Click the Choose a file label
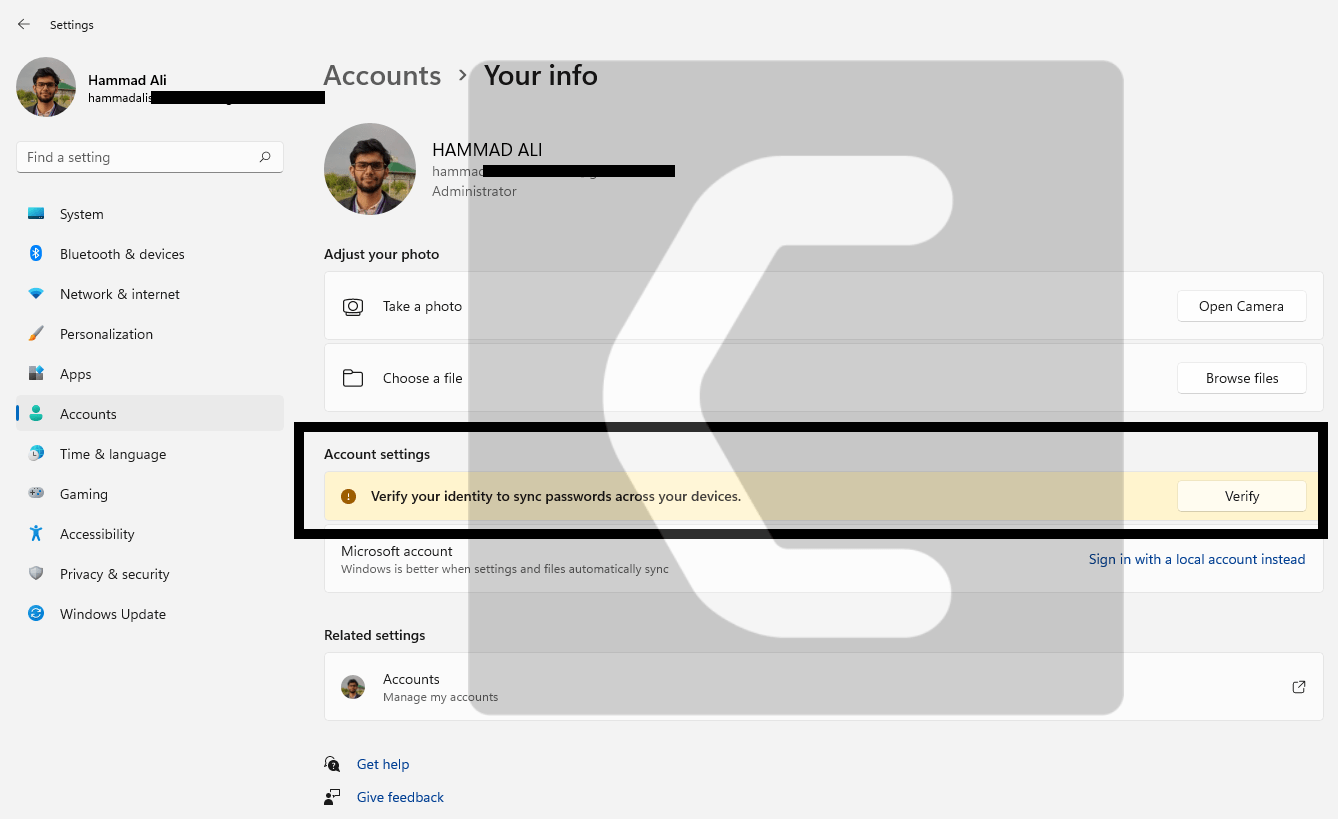Screen dimensions: 1338x819 click(x=422, y=378)
